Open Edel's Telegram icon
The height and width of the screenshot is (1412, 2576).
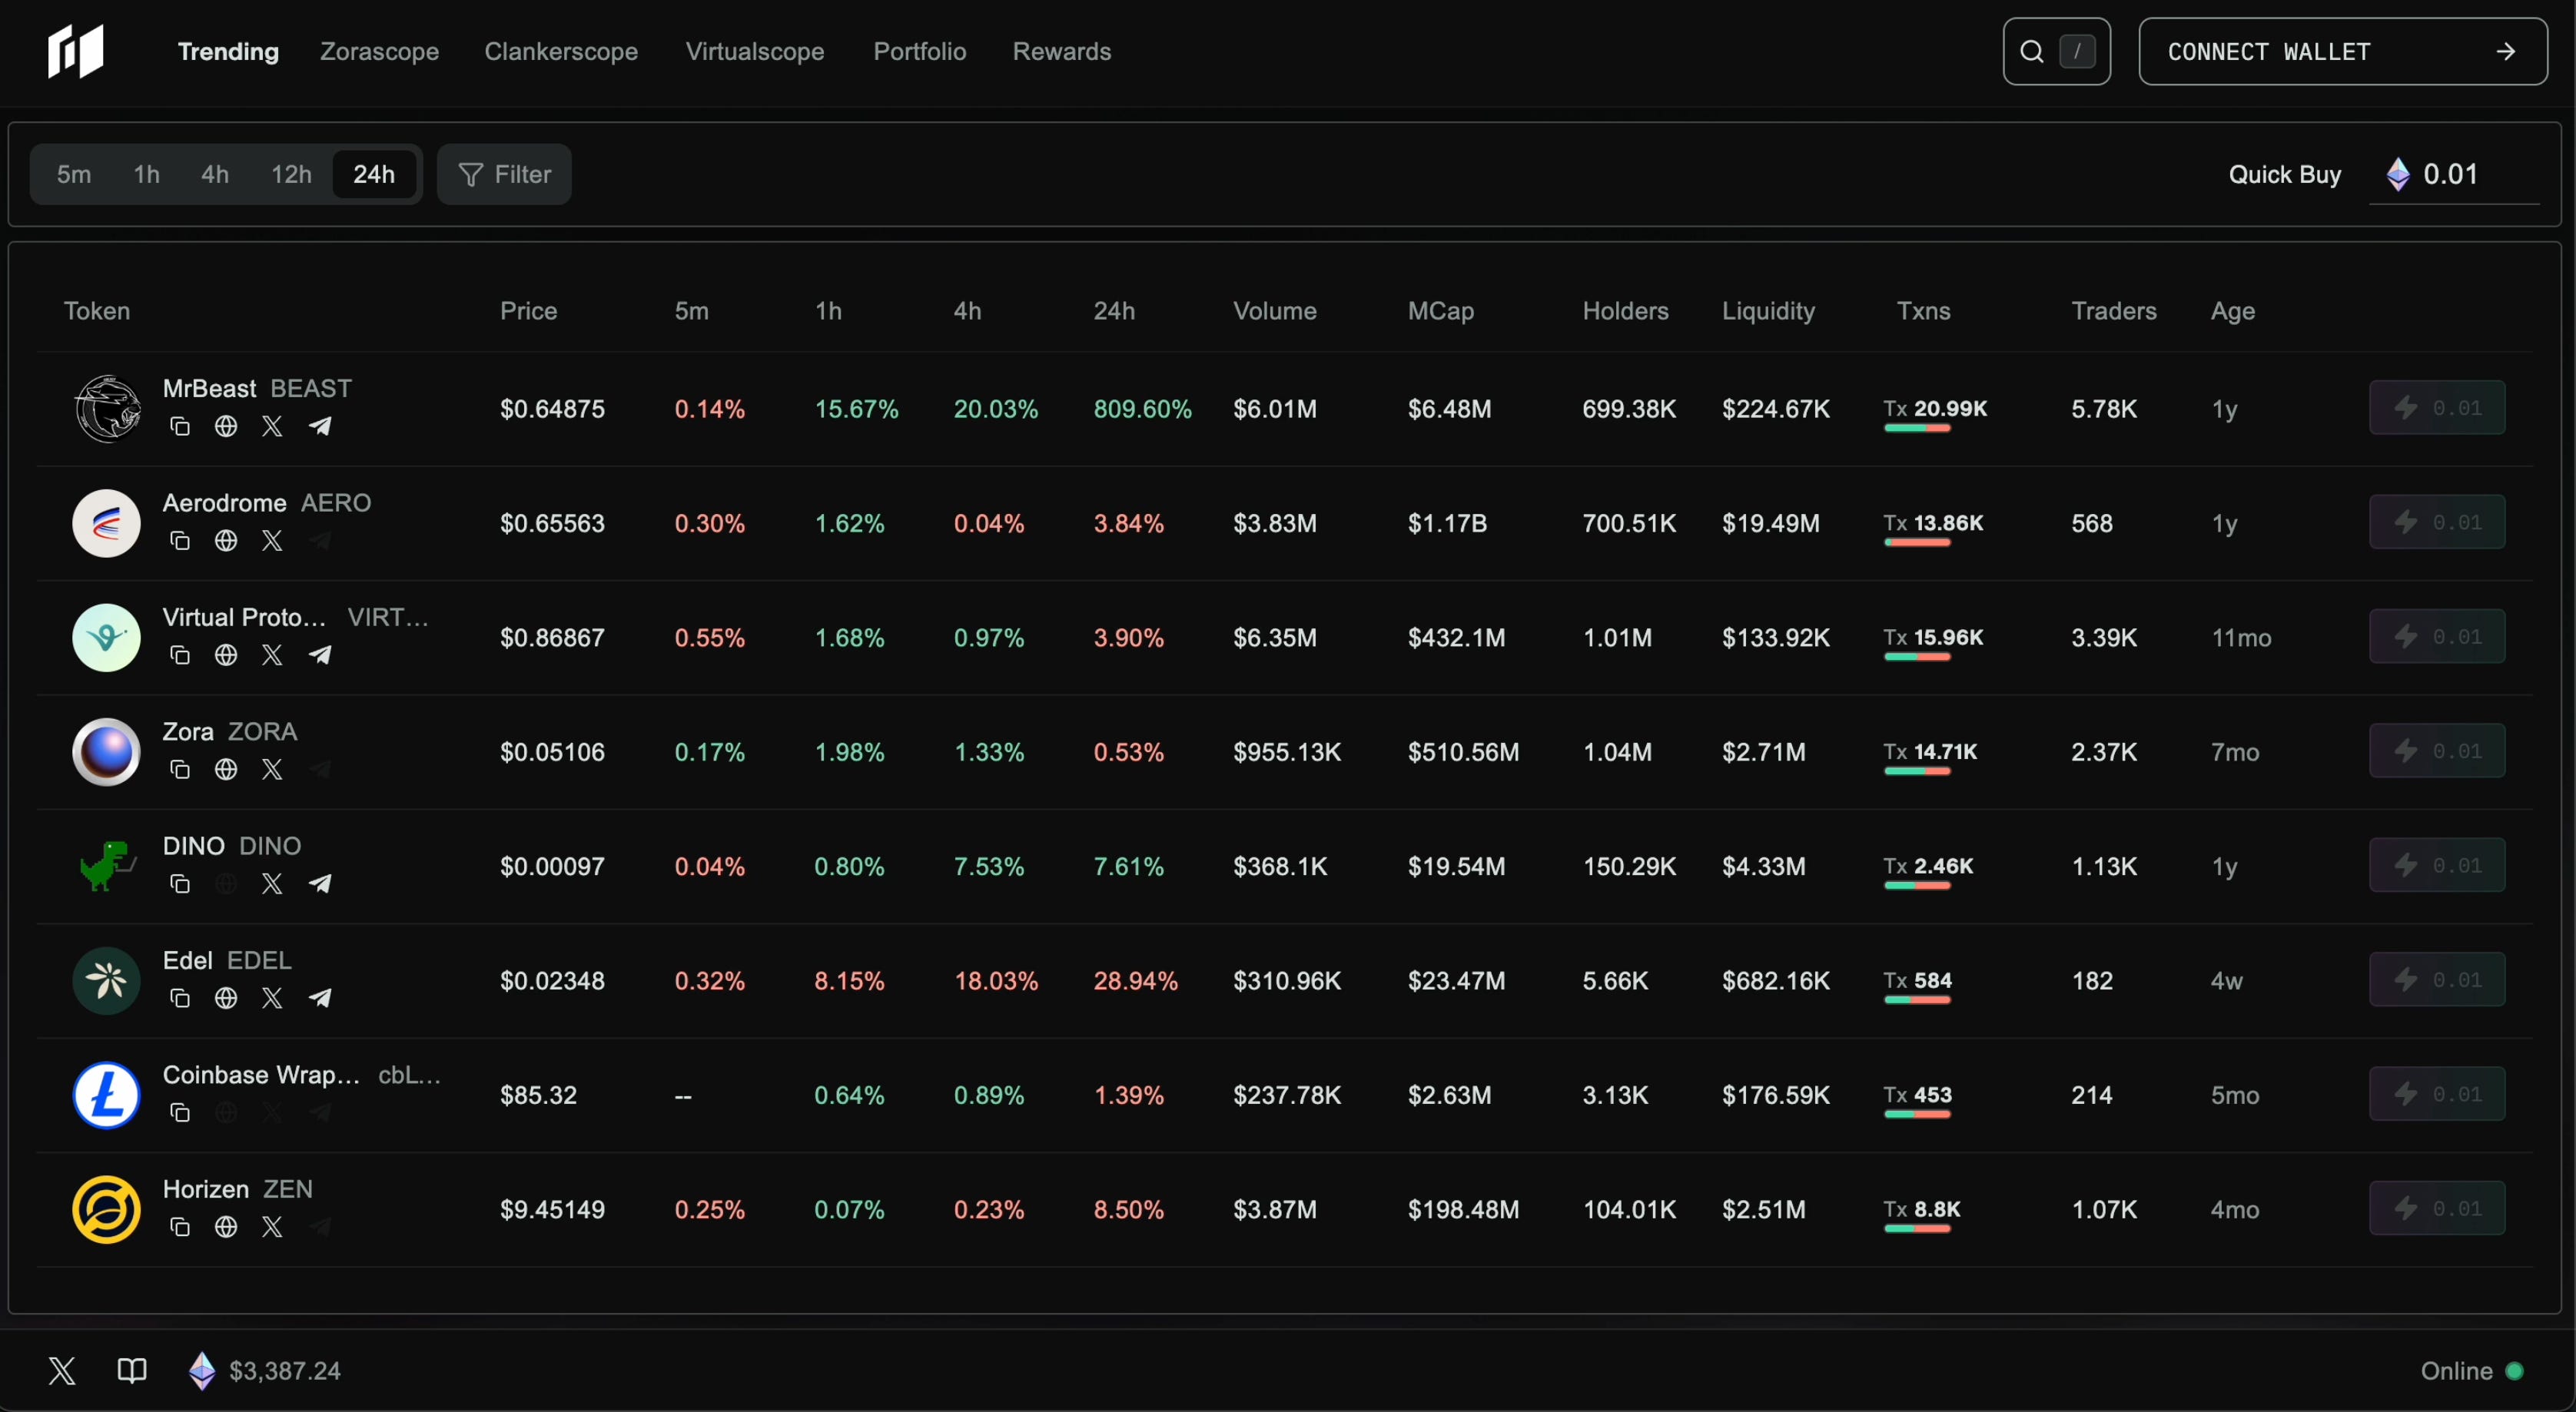pyautogui.click(x=320, y=998)
